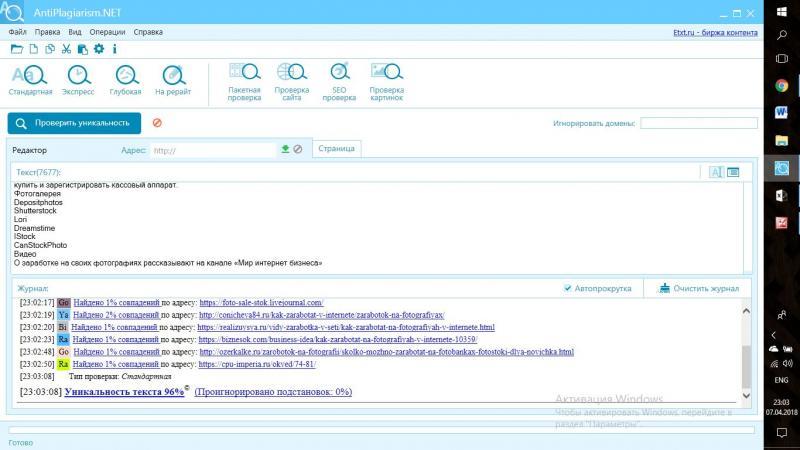Click the text view mode icon

pos(716,172)
